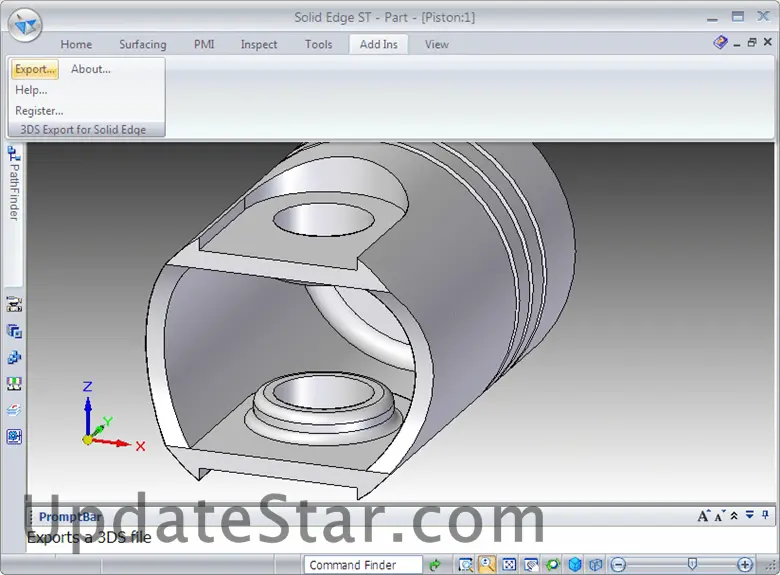This screenshot has width=780, height=575.
Task: Open the Surfacing ribbon tab
Action: [143, 44]
